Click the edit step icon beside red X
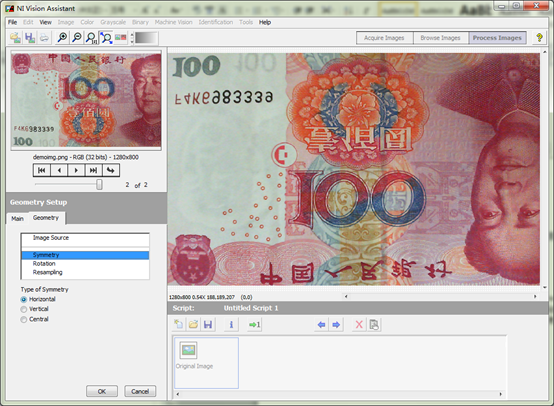The image size is (554, 406). 374,324
